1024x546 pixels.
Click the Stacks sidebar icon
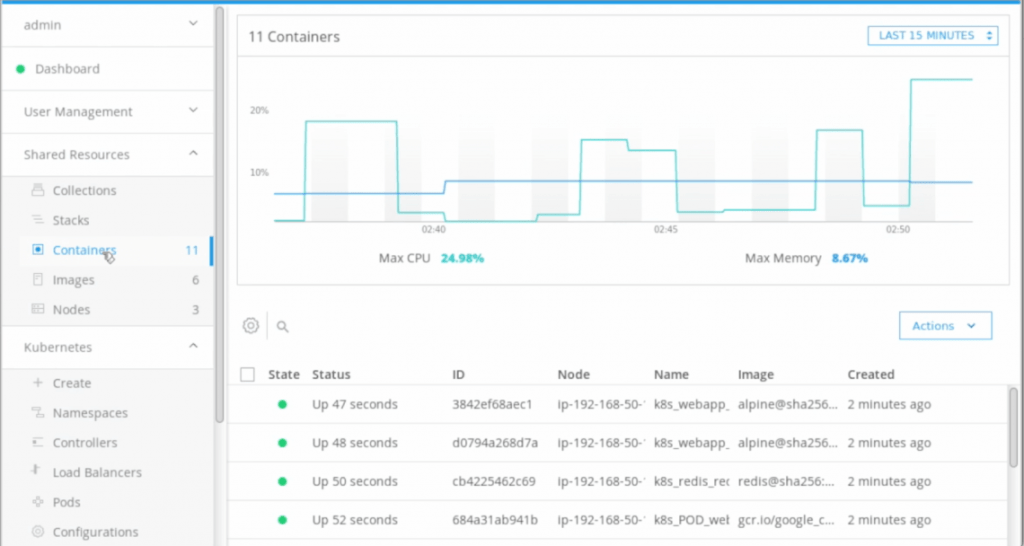(x=38, y=220)
